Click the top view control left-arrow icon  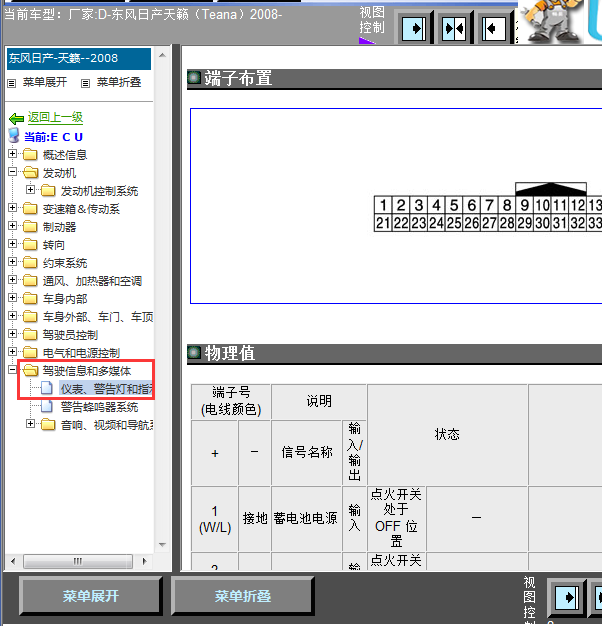click(493, 28)
